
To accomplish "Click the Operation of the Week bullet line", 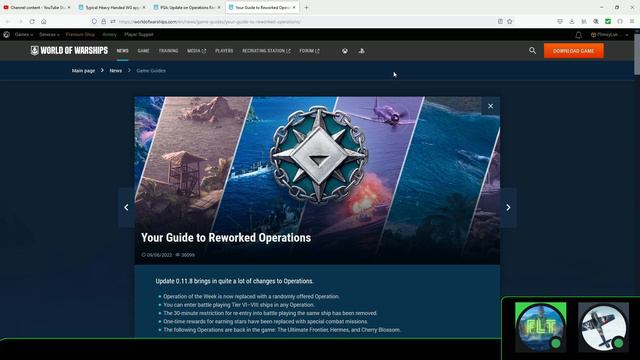I will (251, 296).
